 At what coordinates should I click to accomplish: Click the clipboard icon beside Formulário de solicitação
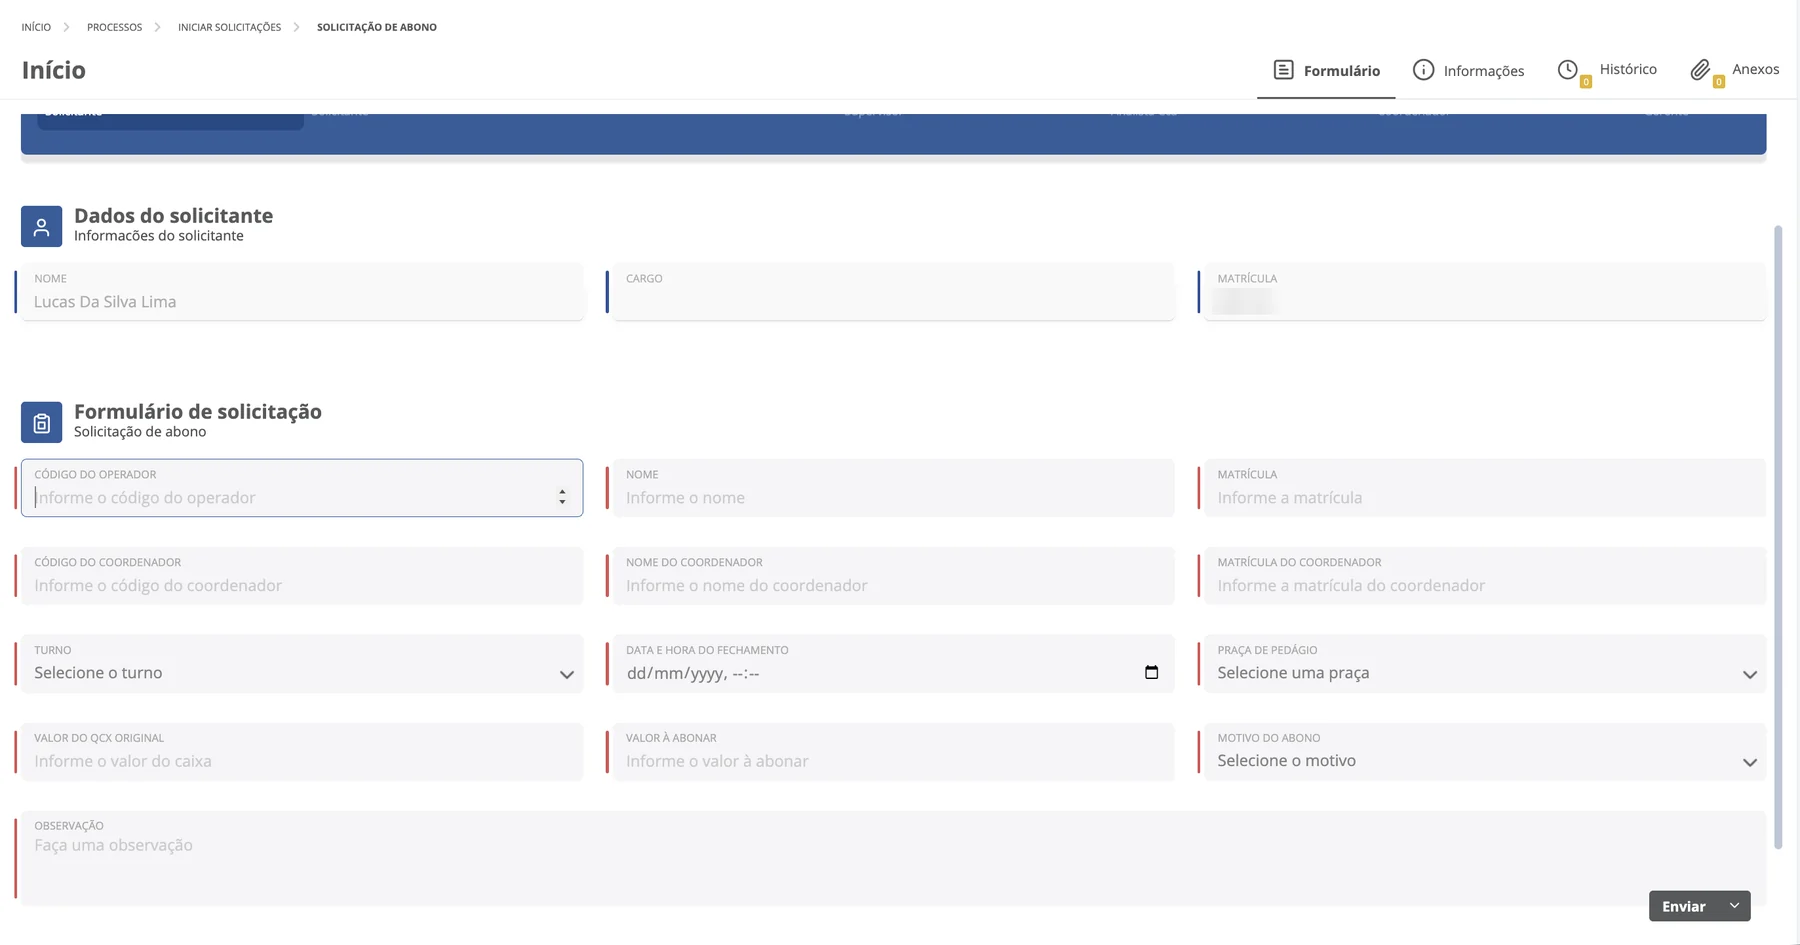click(x=41, y=423)
